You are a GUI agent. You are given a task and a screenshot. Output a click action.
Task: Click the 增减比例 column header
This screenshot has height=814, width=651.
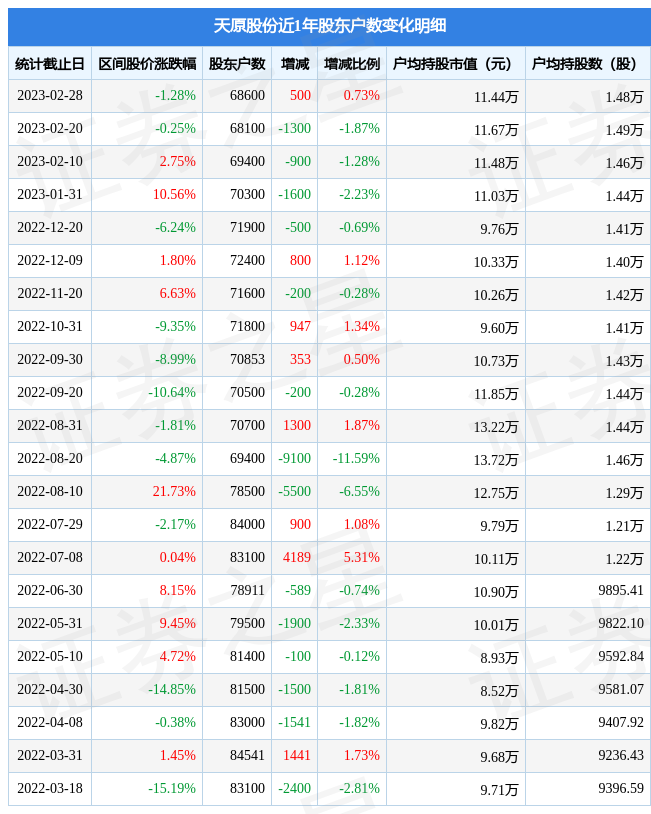pos(352,64)
